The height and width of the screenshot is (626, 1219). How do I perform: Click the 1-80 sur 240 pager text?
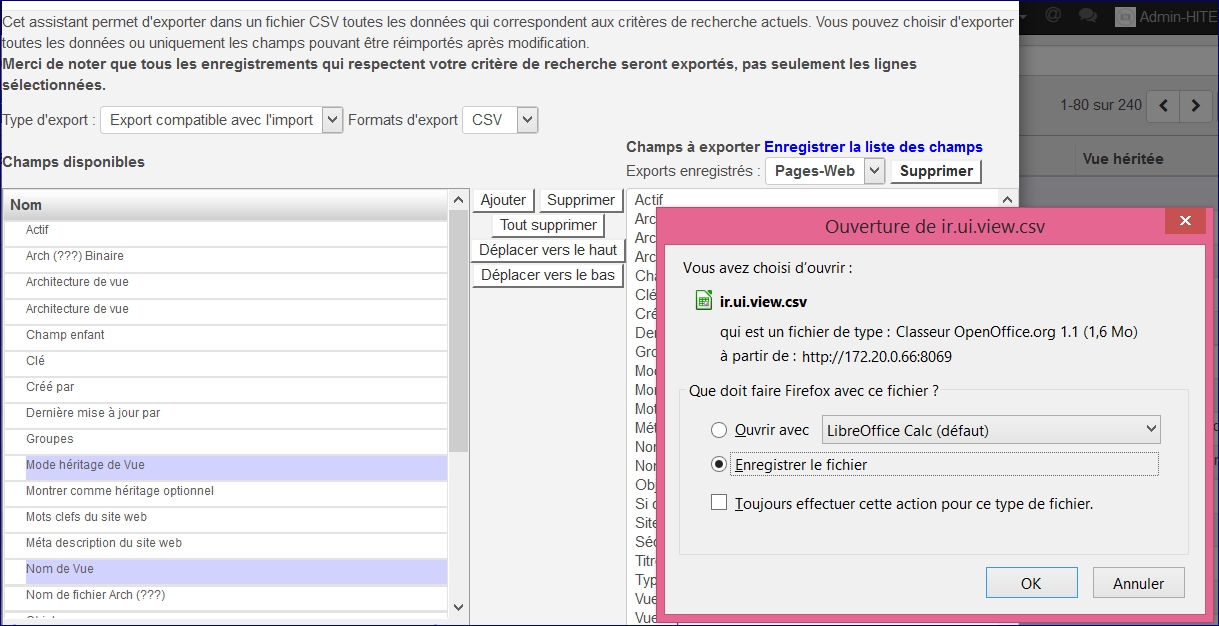[1101, 105]
